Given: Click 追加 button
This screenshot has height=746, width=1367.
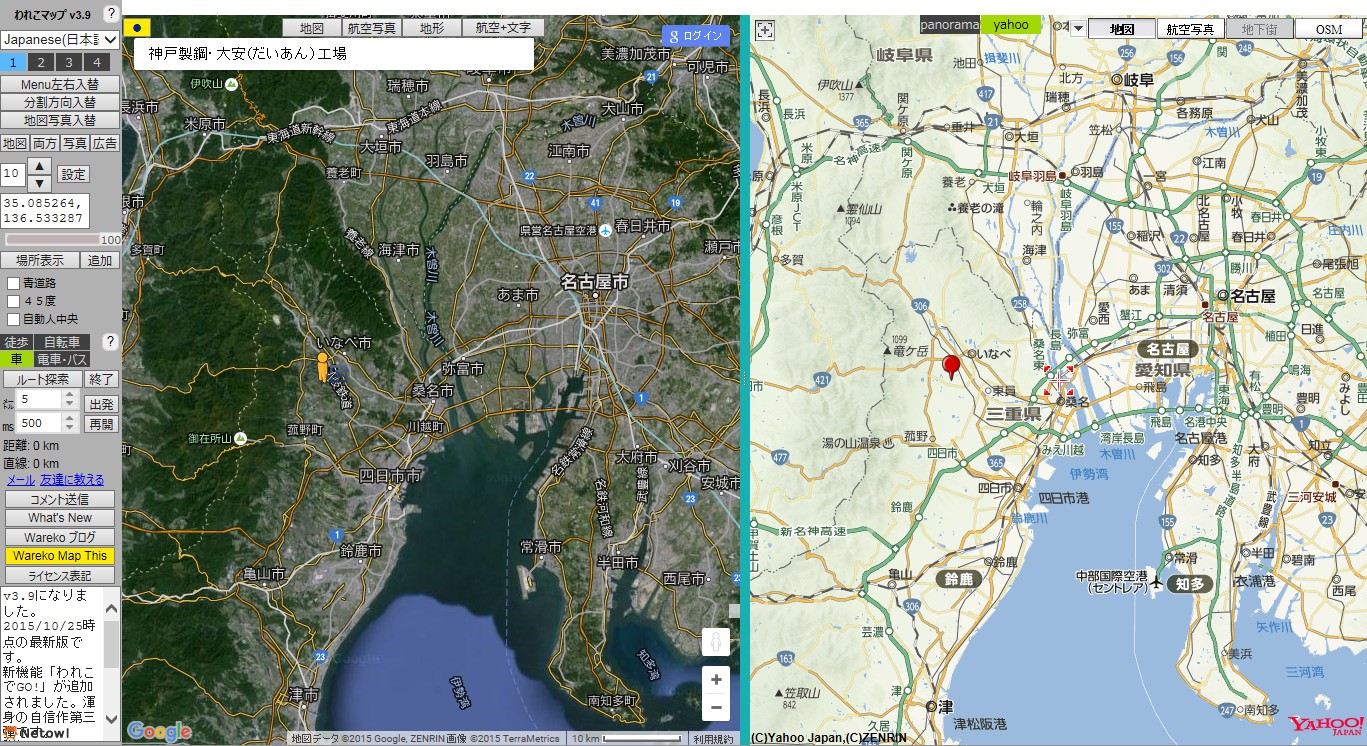Looking at the screenshot, I should (x=100, y=260).
